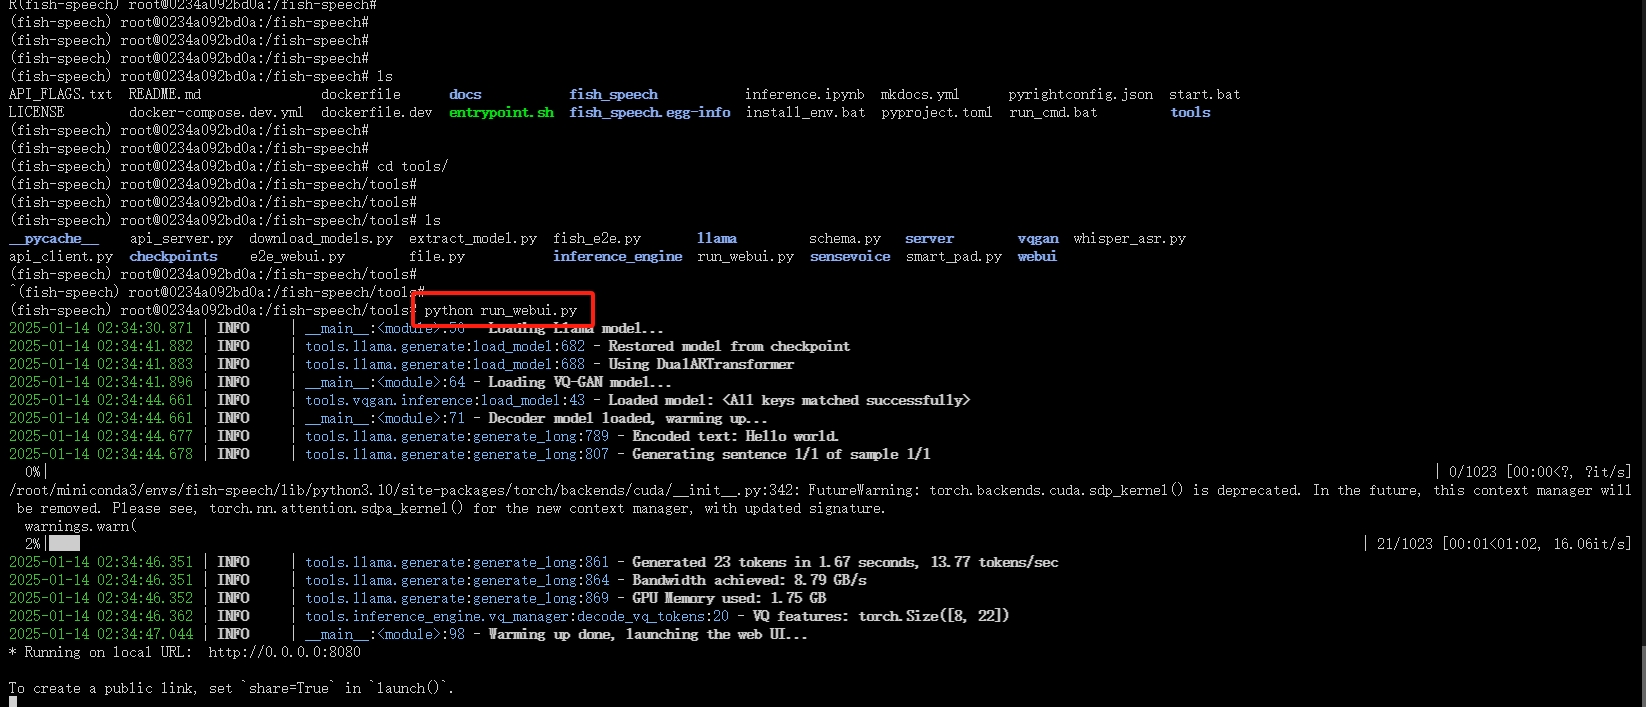Open the local URL http://0.0.0.0:8080
Screen dimensions: 1646x707
click(285, 652)
